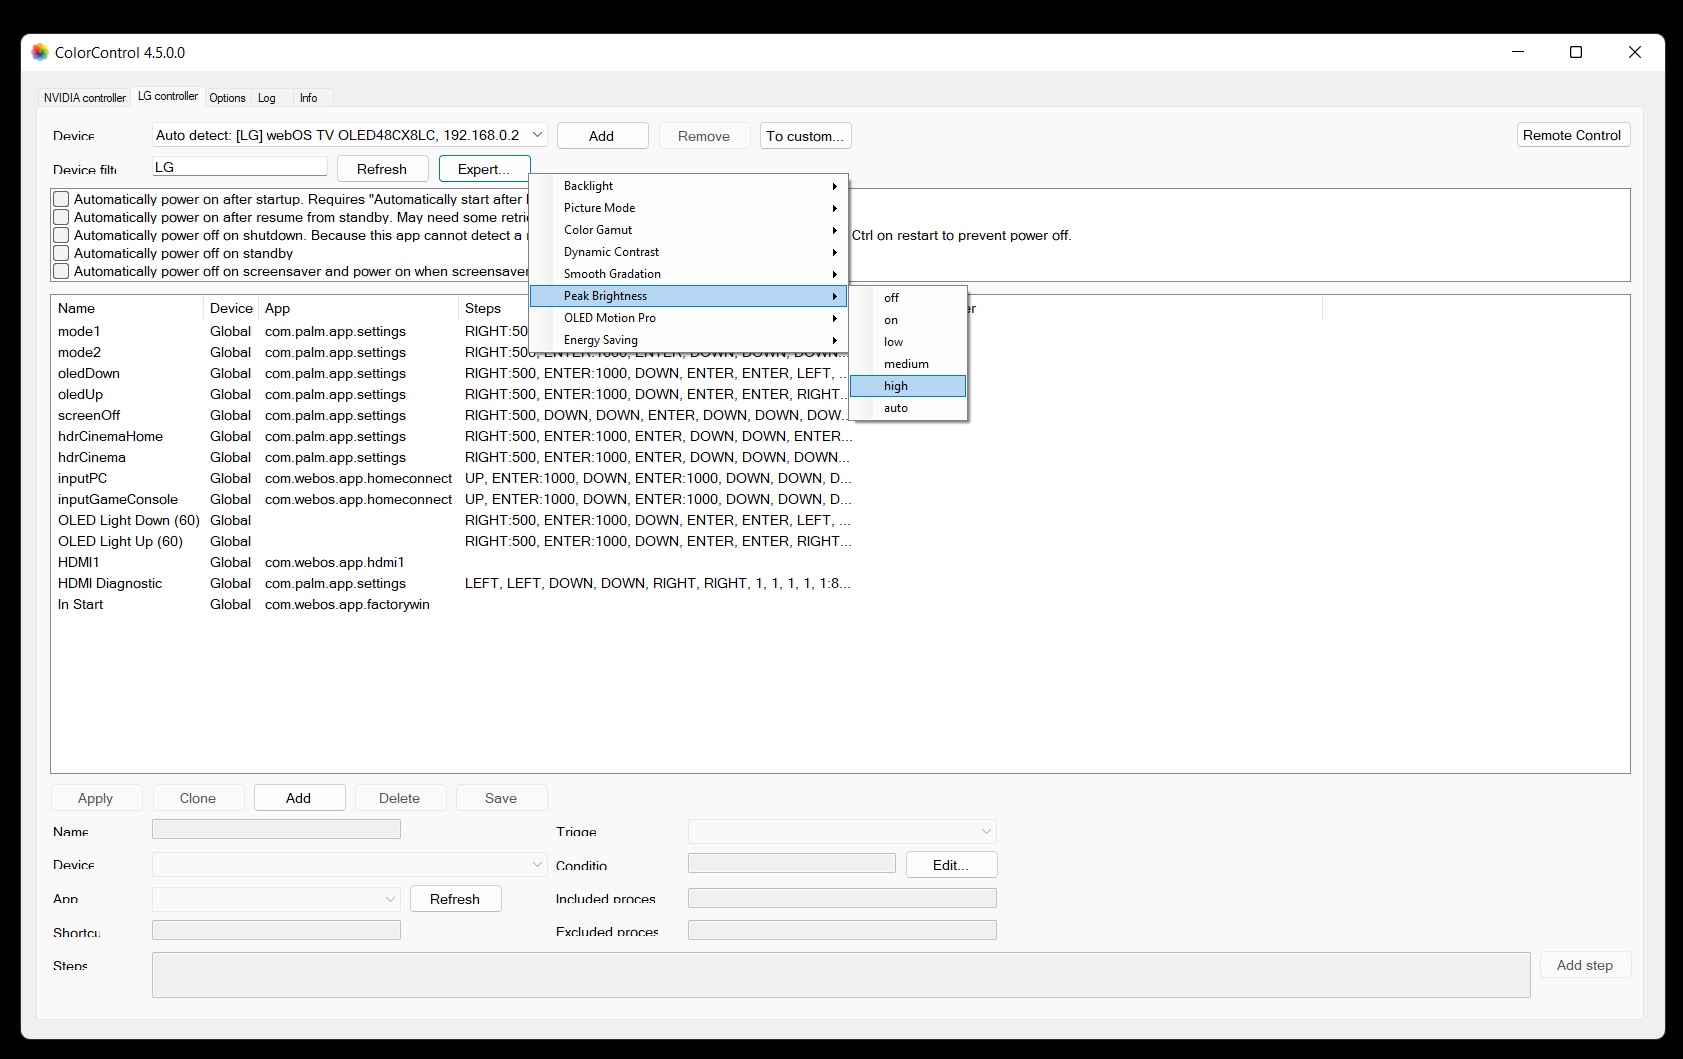The image size is (1683, 1059).
Task: Set Peak Brightness to off
Action: pos(908,298)
